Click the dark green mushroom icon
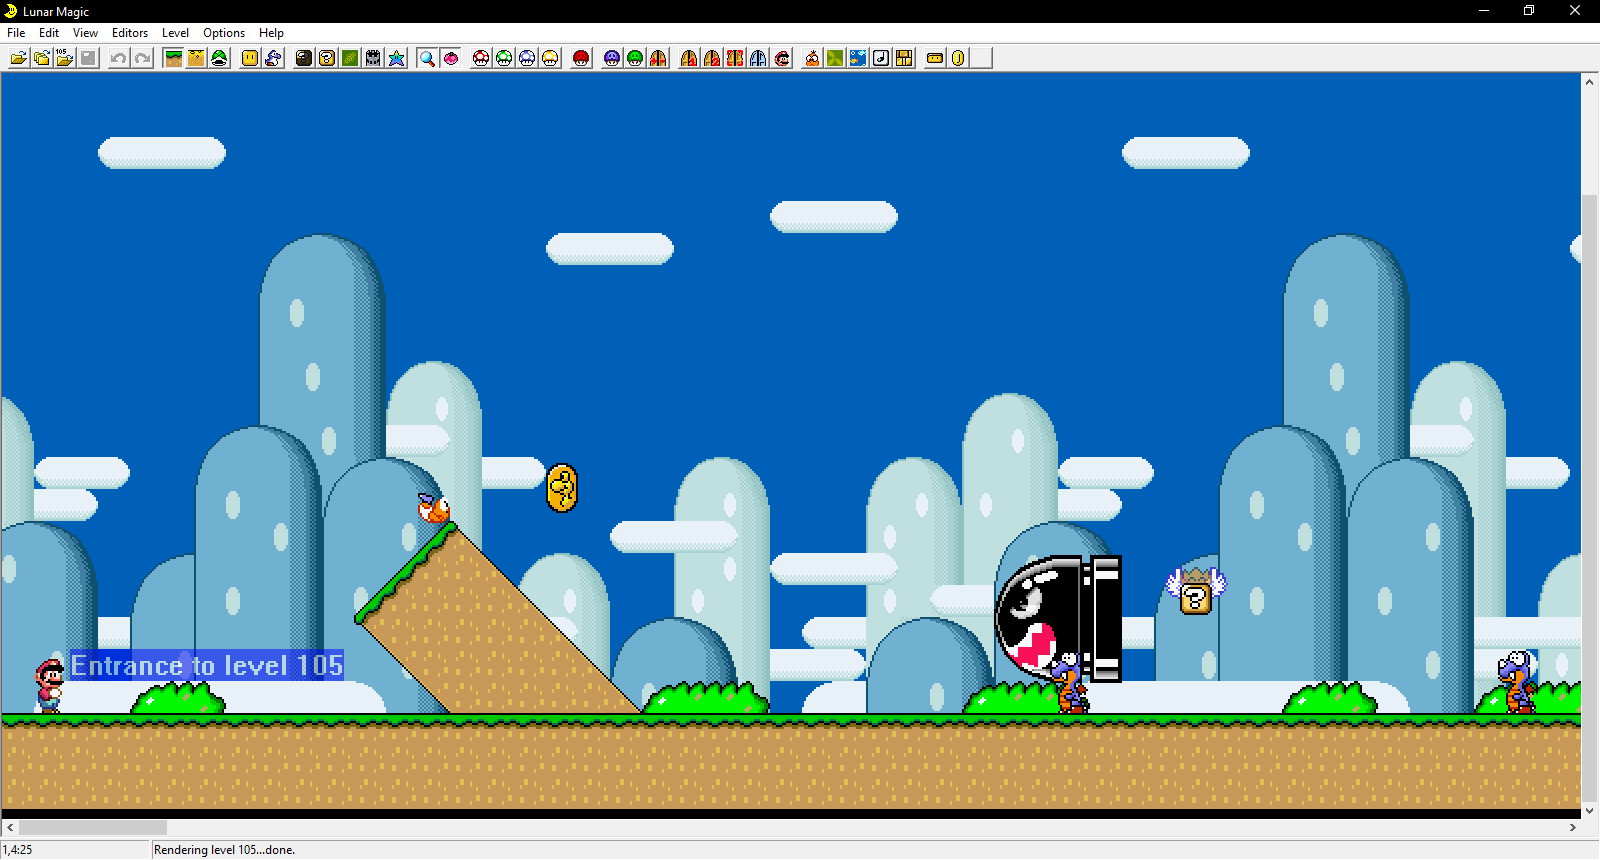 [x=635, y=58]
